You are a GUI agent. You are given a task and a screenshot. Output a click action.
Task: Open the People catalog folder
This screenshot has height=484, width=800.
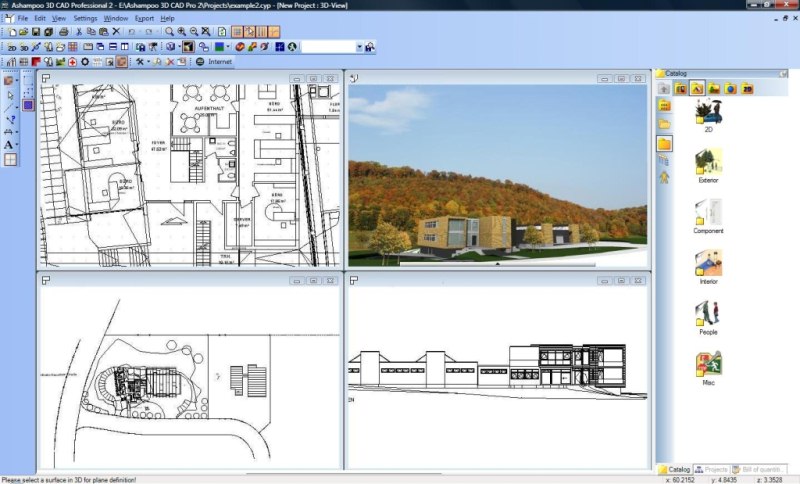click(x=708, y=317)
